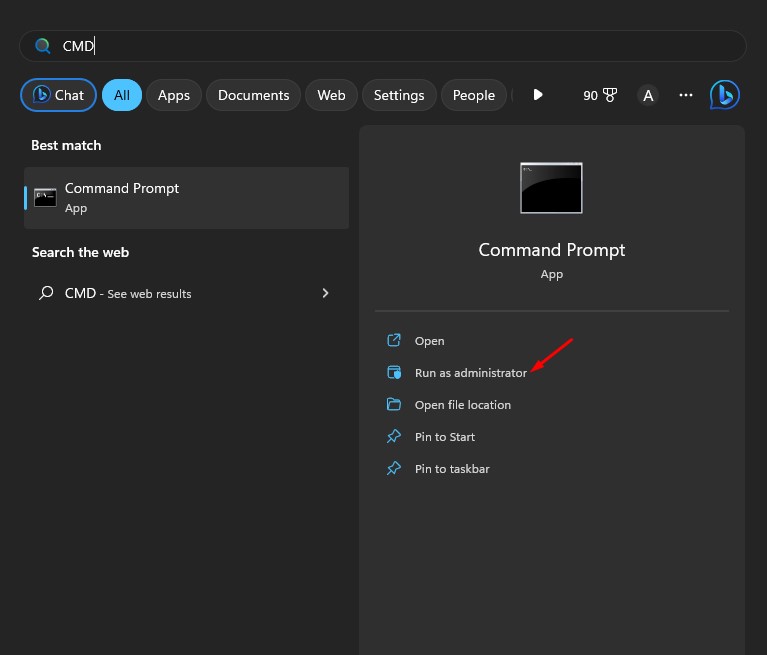Show more filters with play arrow
The height and width of the screenshot is (655, 767).
point(538,95)
